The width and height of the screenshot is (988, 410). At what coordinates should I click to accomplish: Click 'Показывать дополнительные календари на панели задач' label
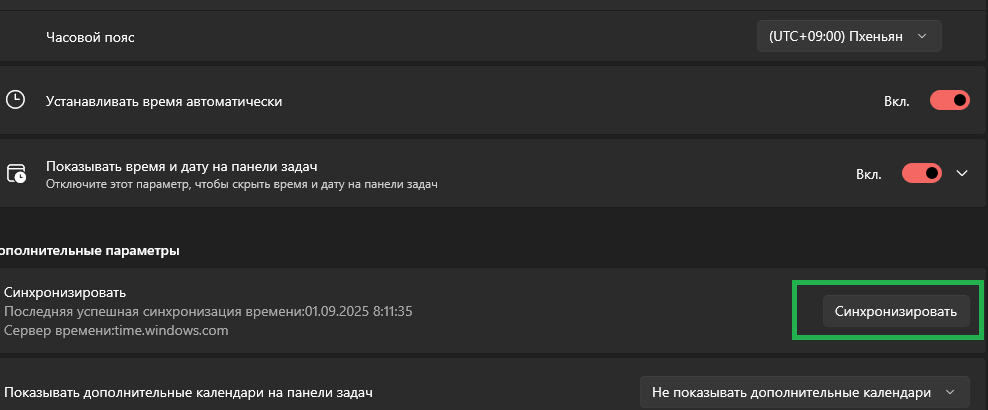(188, 393)
